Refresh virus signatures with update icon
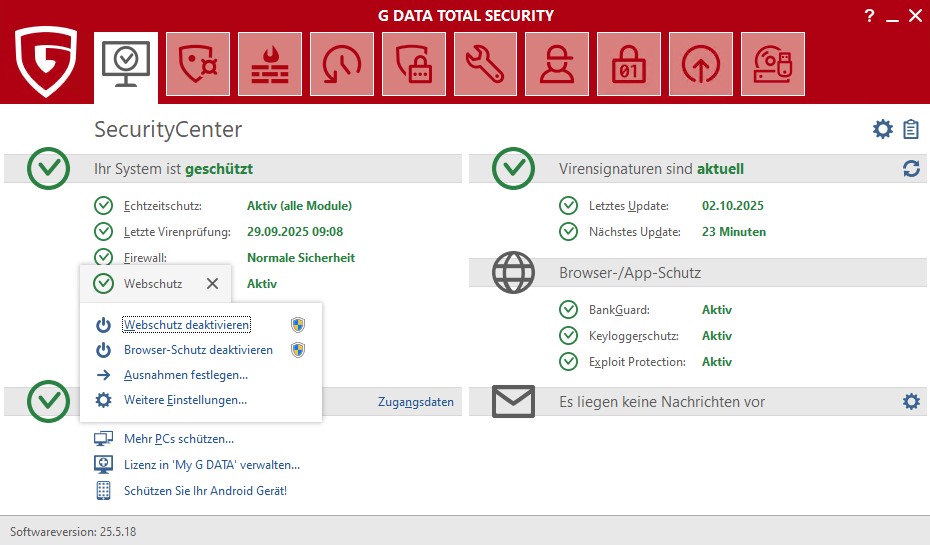 coord(910,169)
